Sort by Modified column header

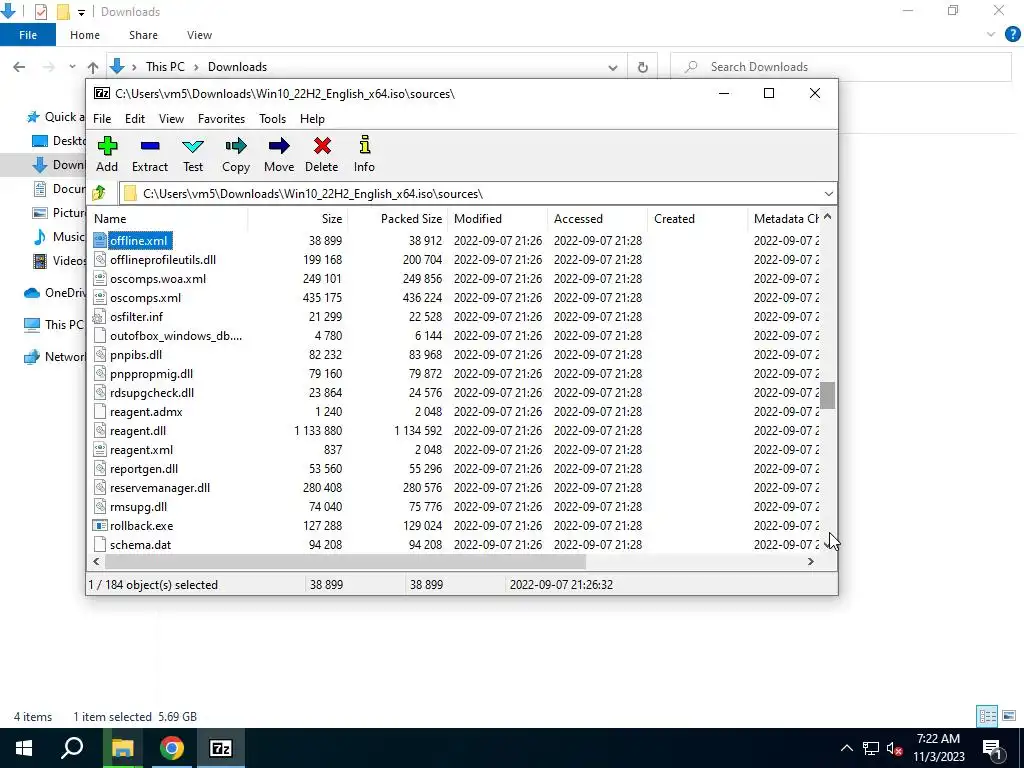point(498,219)
